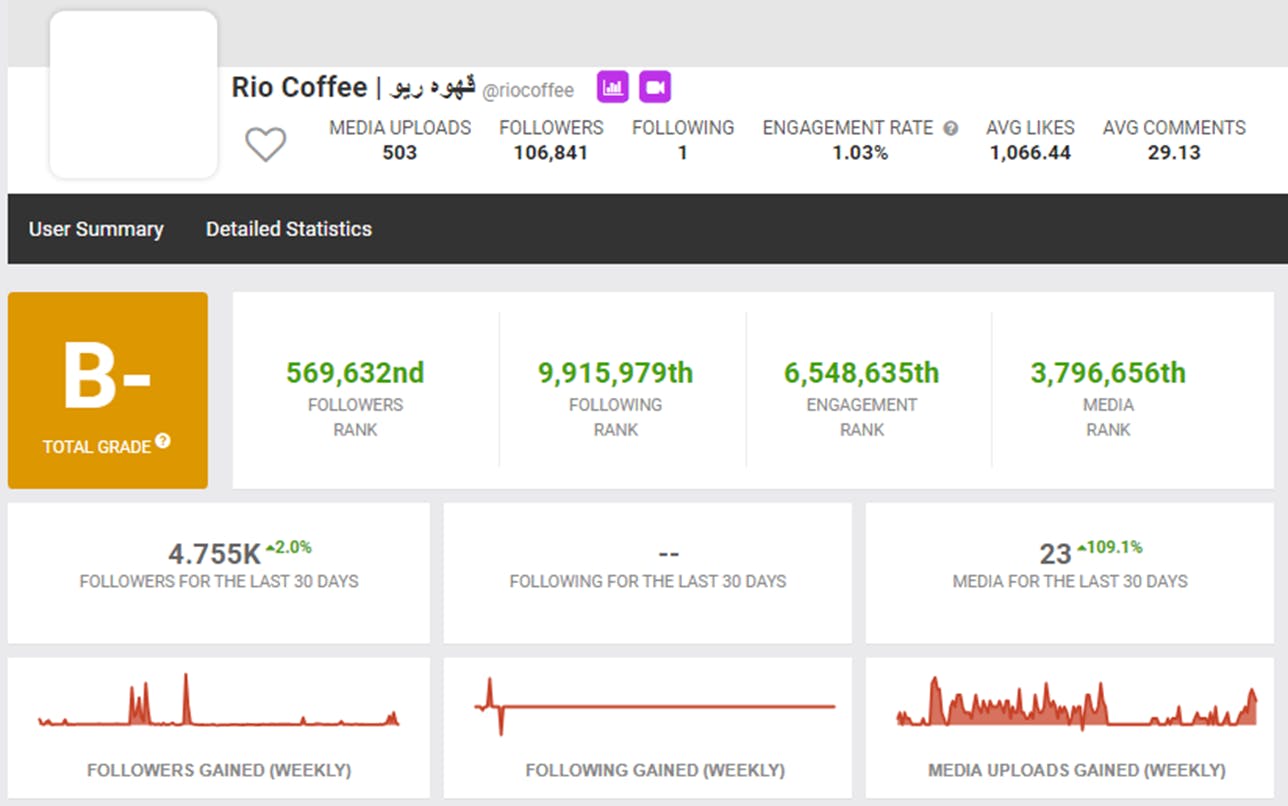Click the 569,632nd followers rank
Screen dimensions: 1288x806
355,373
